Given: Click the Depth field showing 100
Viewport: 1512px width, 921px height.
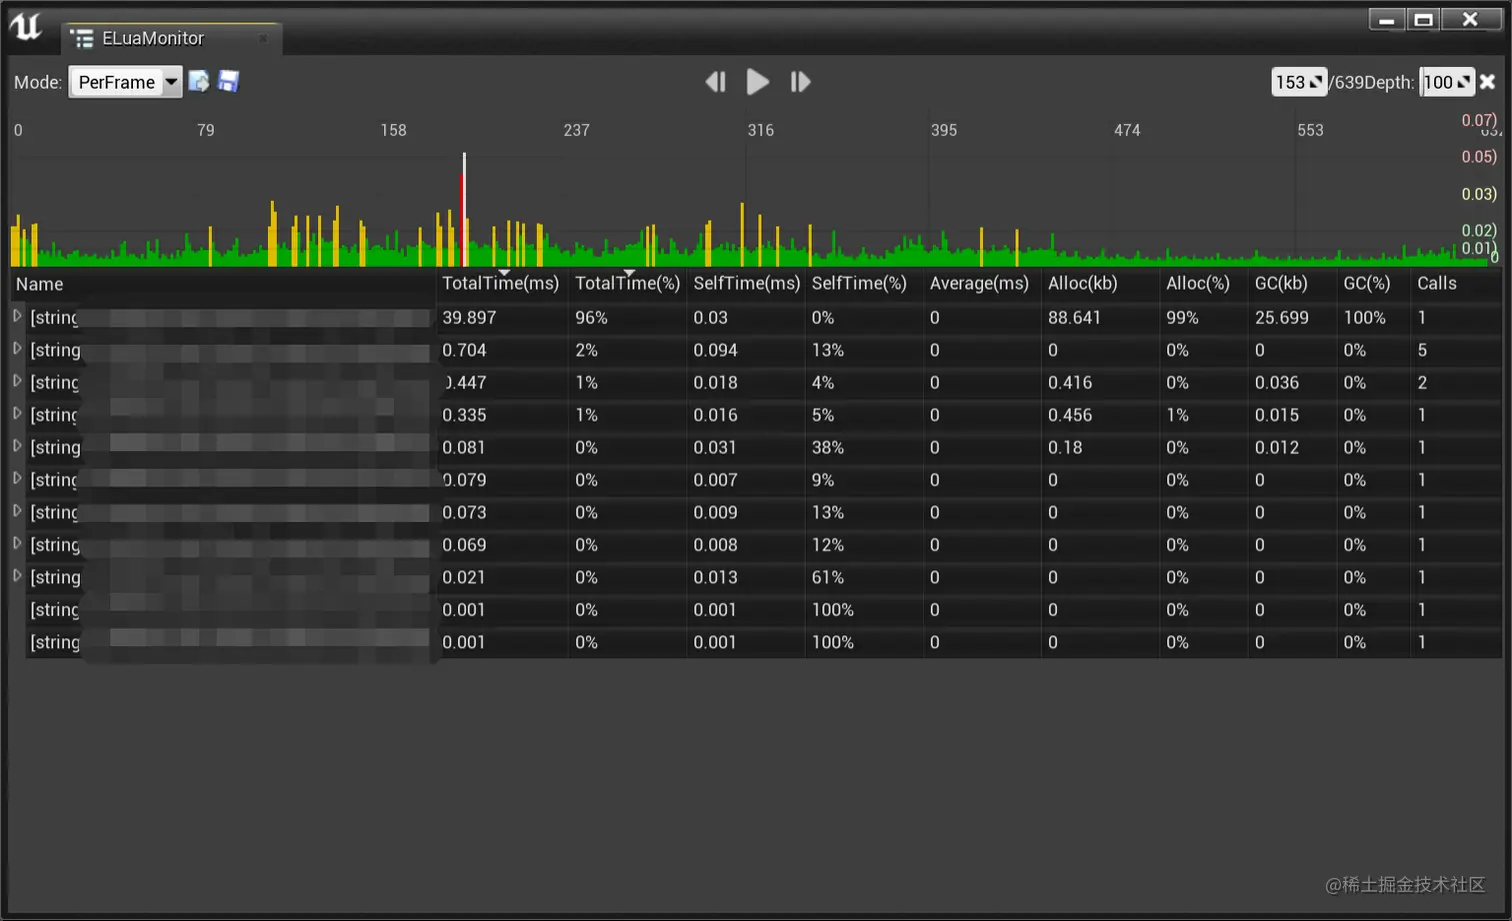Looking at the screenshot, I should point(1447,82).
